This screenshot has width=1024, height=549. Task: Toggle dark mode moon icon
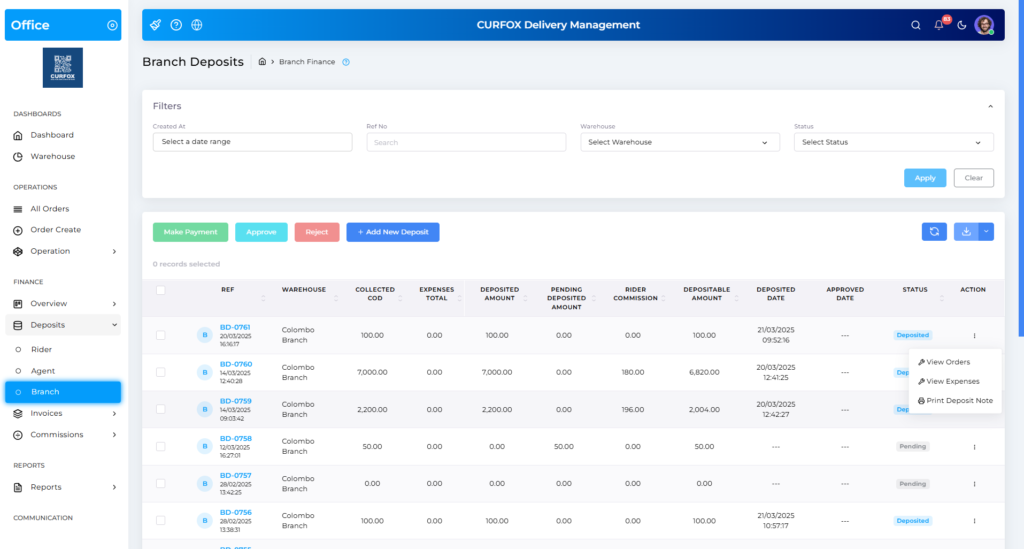pos(961,25)
